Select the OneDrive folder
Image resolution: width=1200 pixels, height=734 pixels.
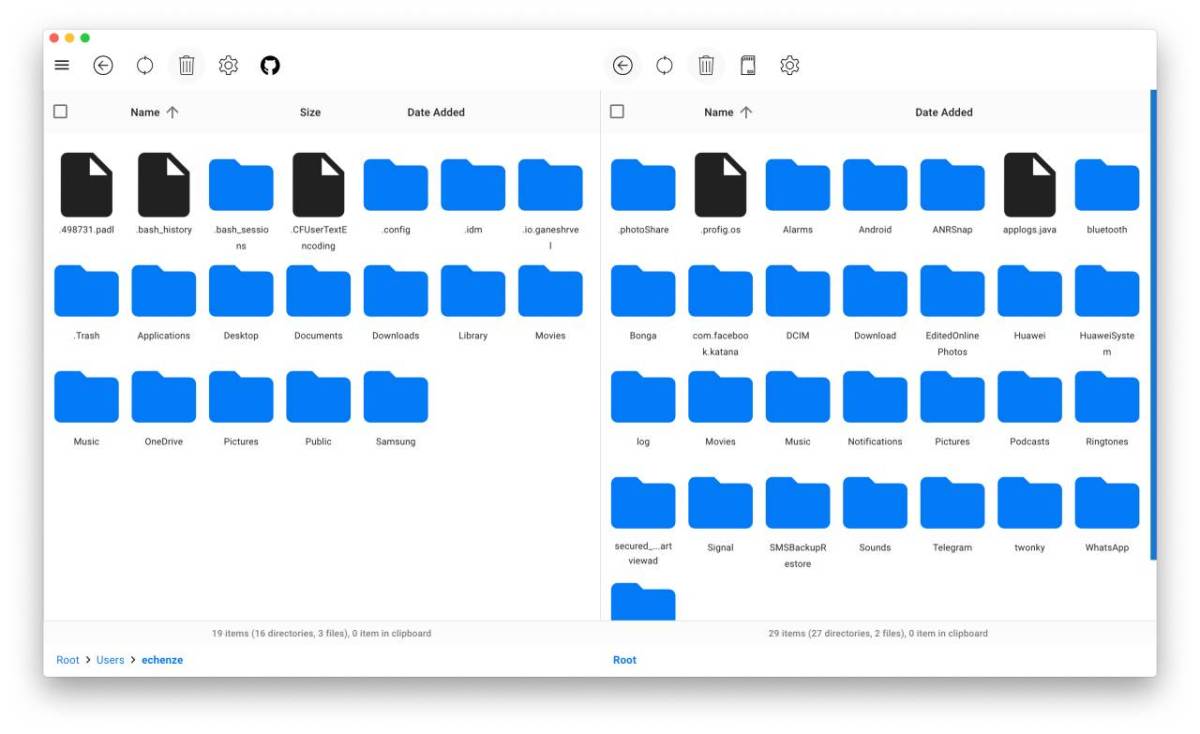point(164,407)
